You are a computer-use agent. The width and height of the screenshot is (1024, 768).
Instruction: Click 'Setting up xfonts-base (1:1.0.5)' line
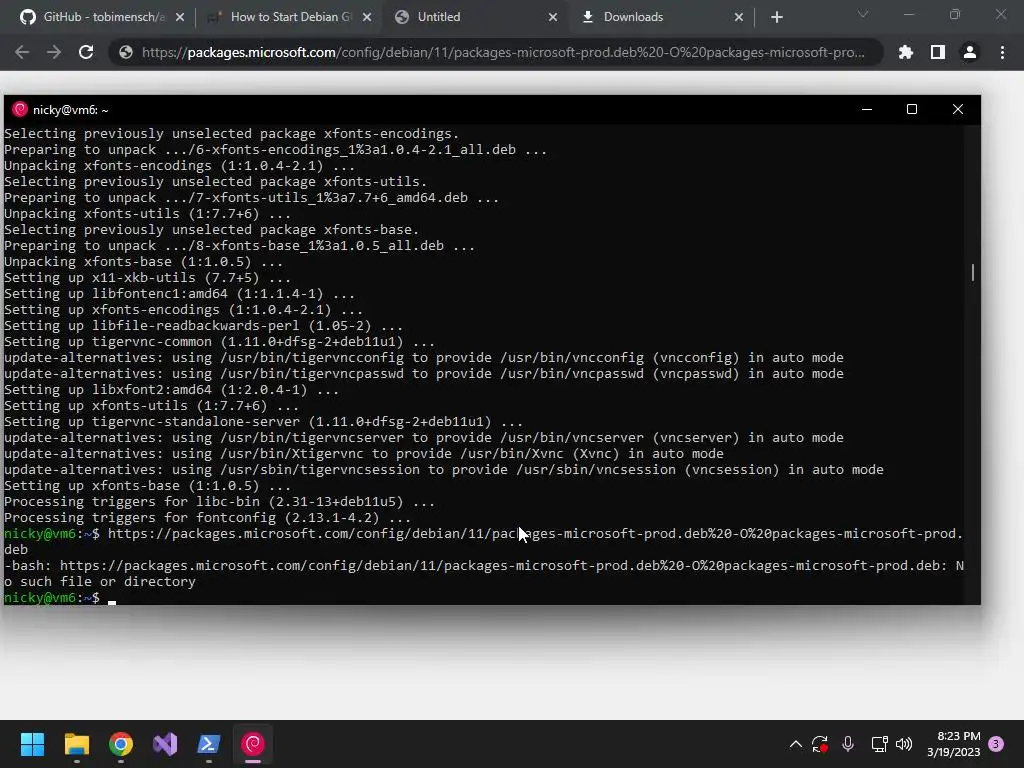148,486
